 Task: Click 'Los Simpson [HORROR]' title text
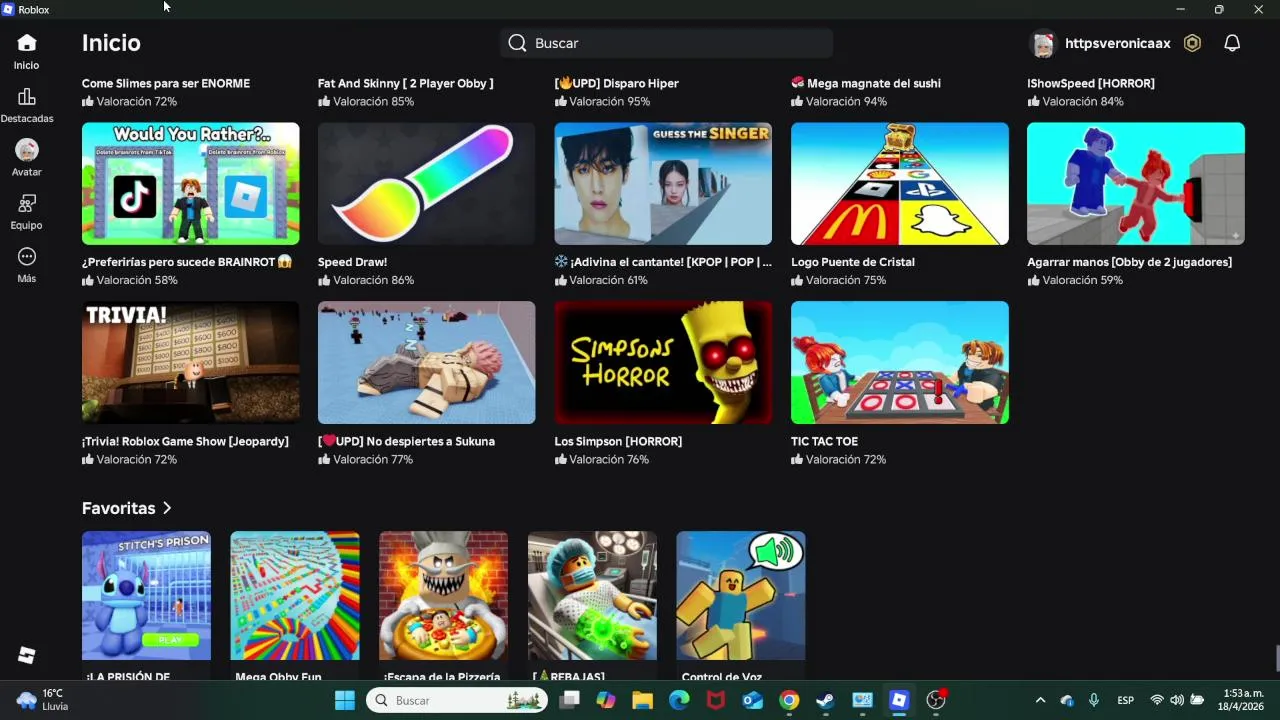[x=618, y=441]
